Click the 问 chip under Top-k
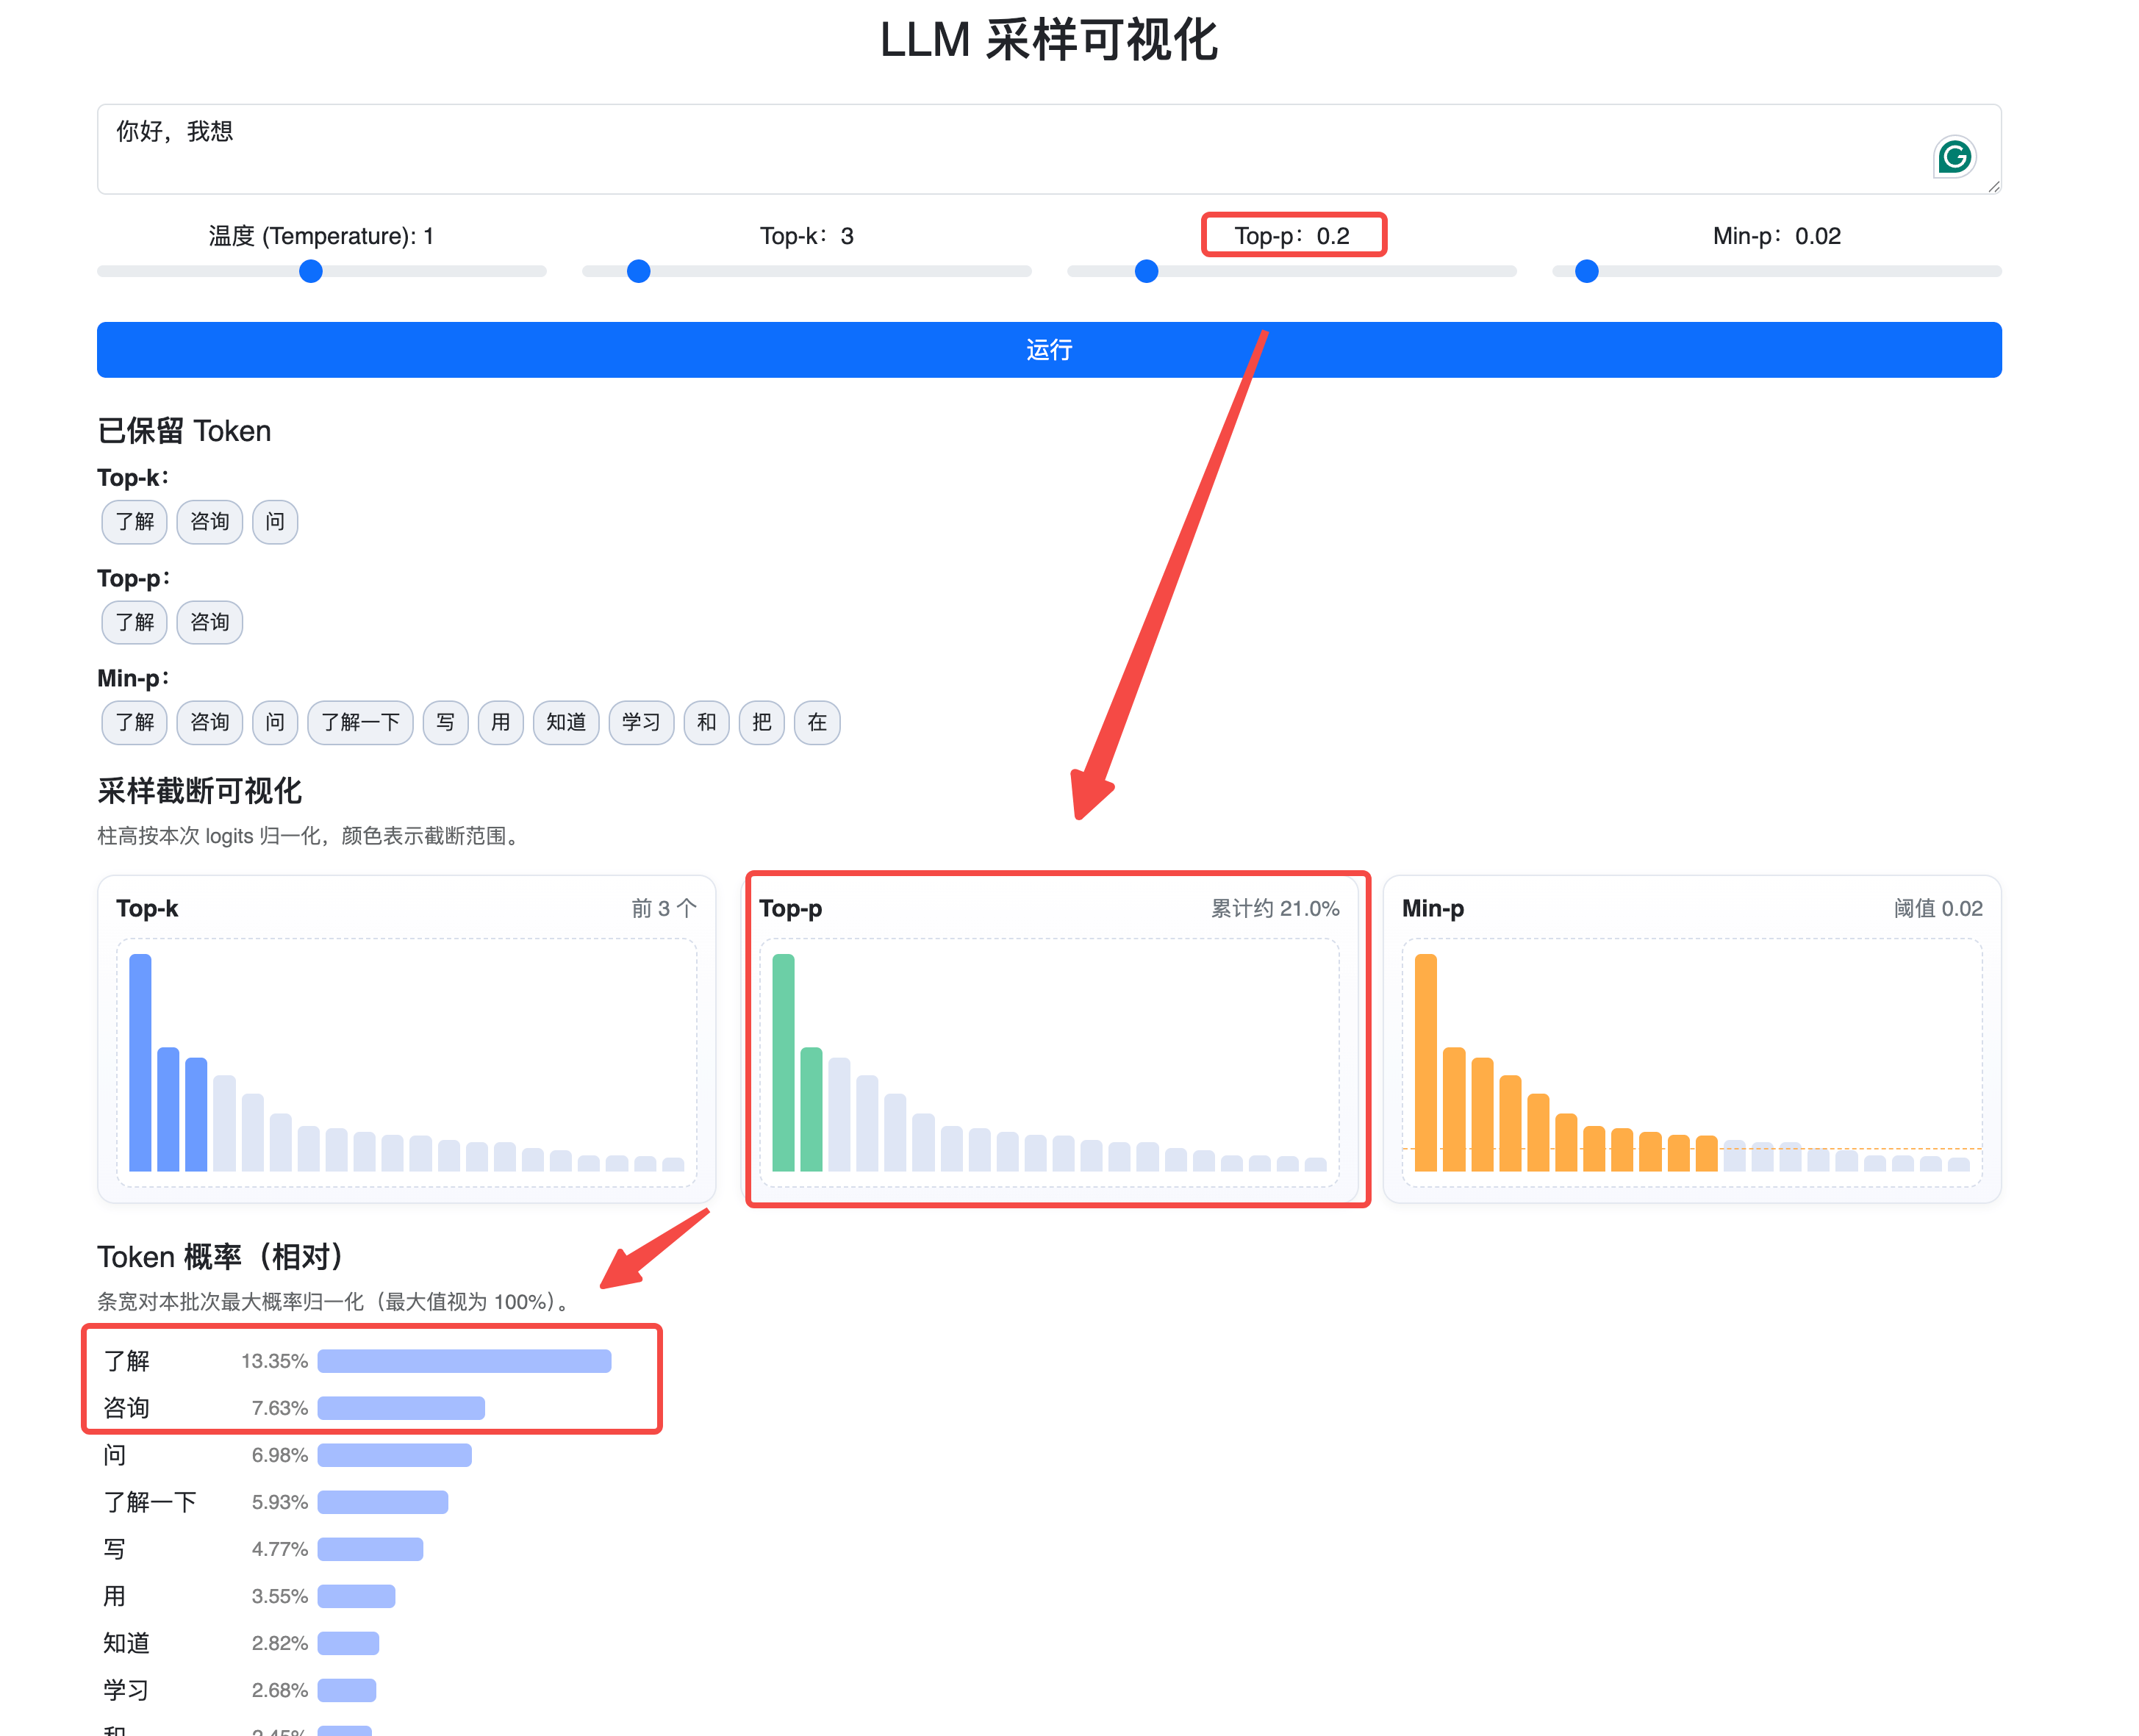The height and width of the screenshot is (1736, 2139). (275, 522)
